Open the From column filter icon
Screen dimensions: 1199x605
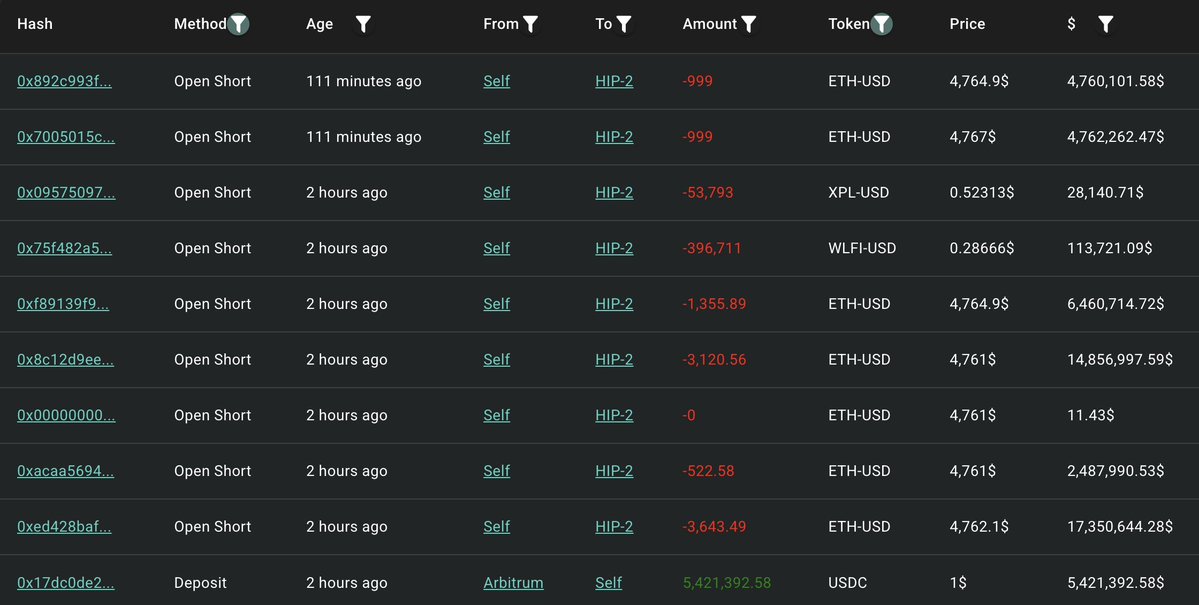[530, 24]
